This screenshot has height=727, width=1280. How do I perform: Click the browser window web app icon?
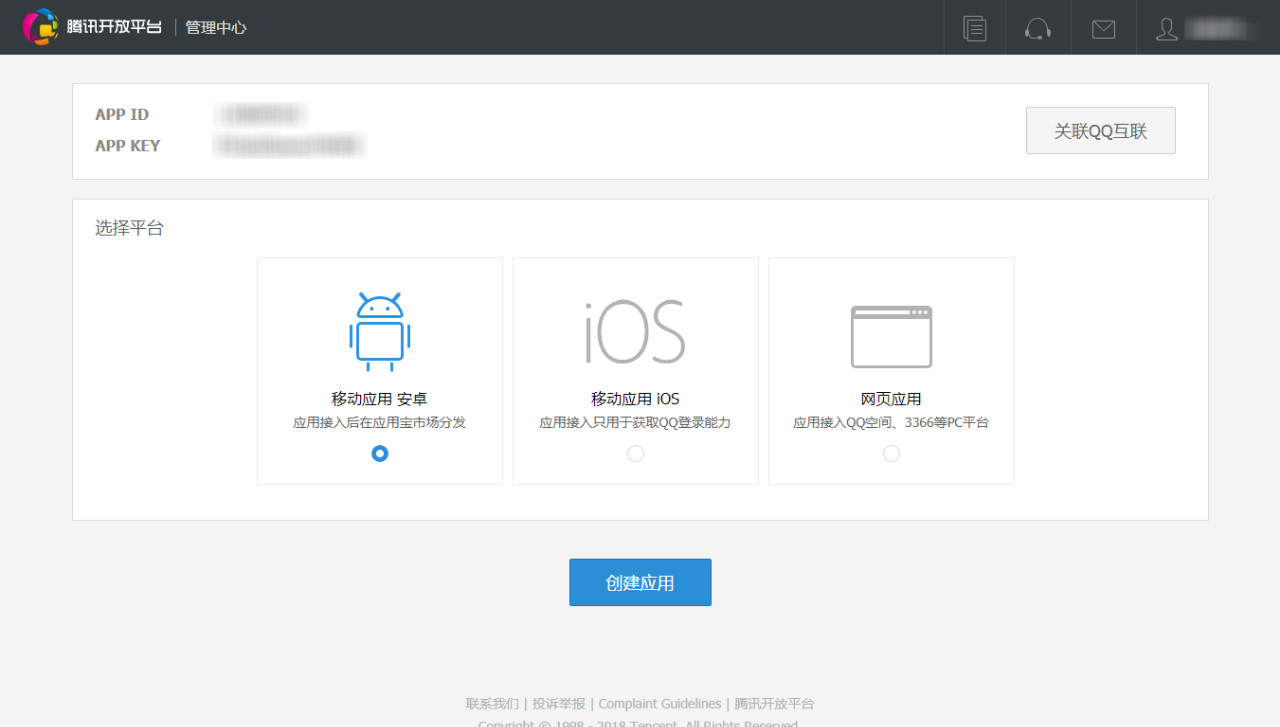pos(891,337)
